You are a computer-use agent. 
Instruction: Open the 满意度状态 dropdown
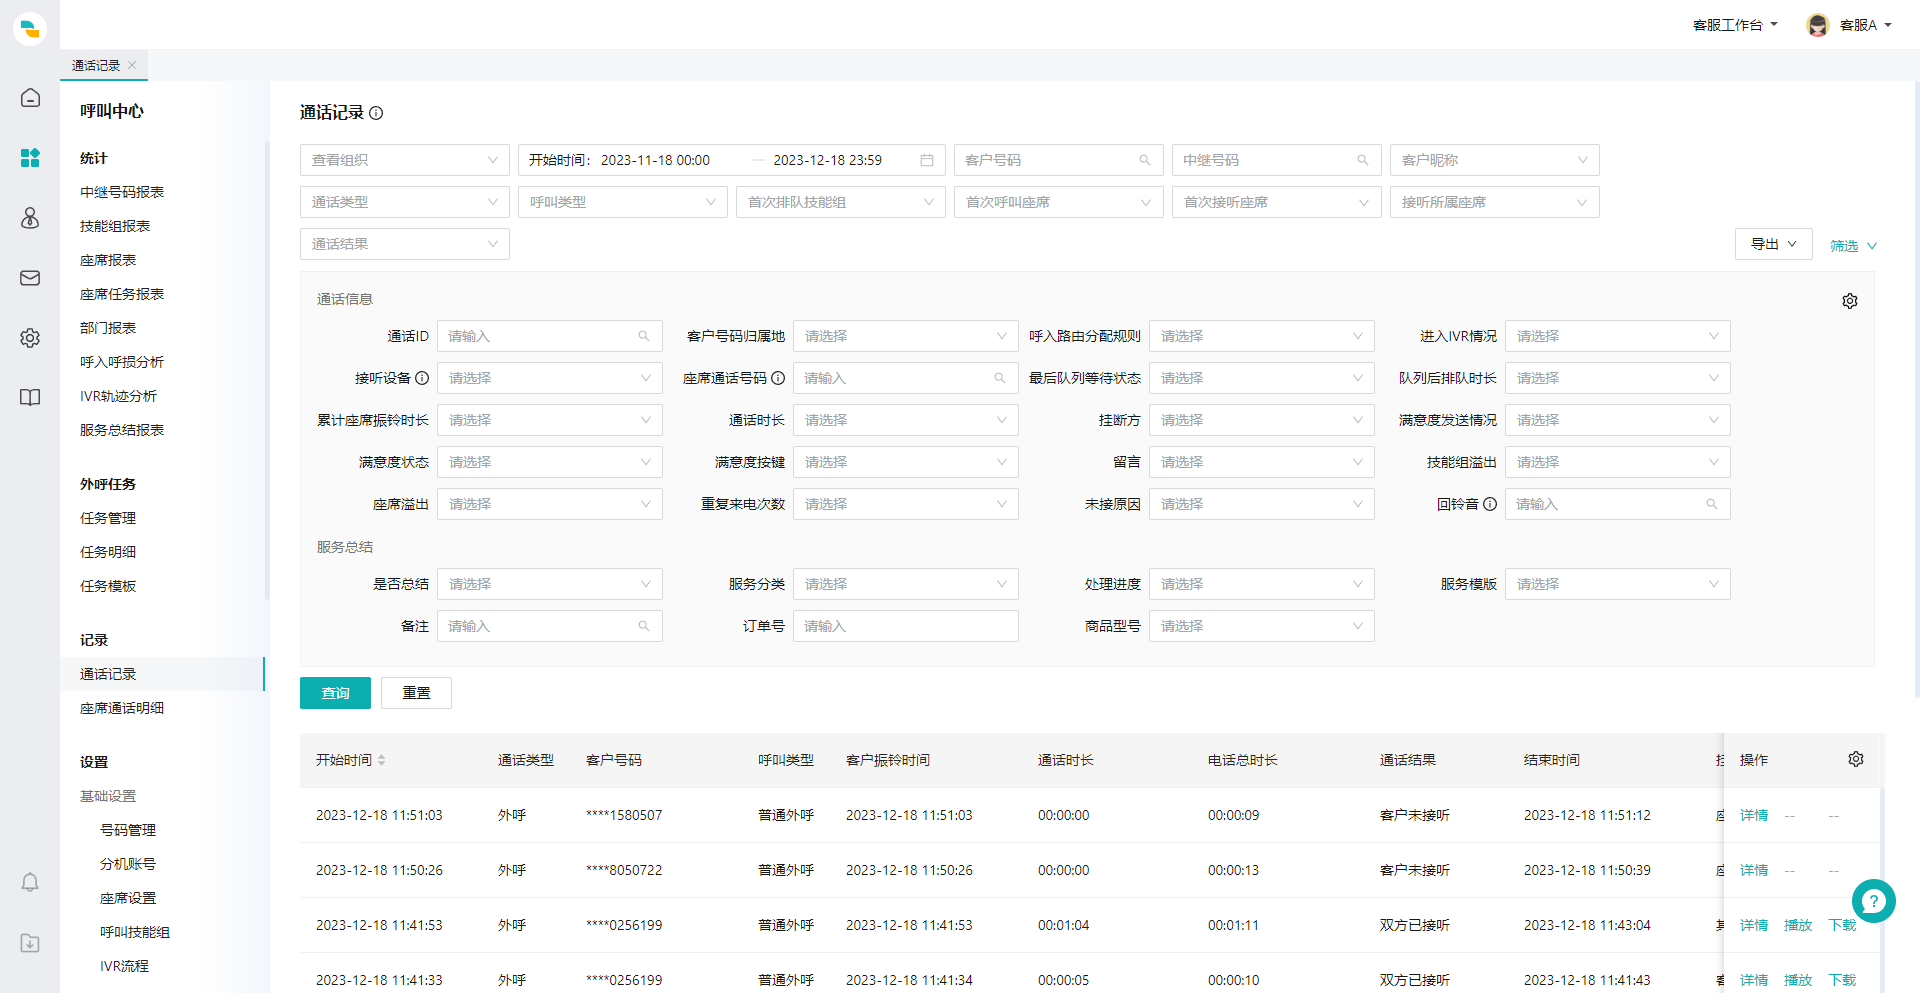tap(550, 462)
